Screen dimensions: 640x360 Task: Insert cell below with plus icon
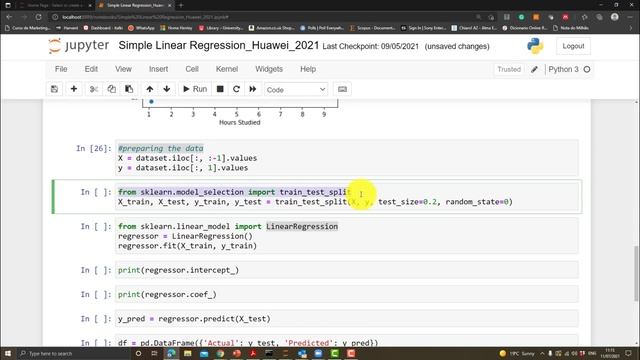(x=74, y=89)
